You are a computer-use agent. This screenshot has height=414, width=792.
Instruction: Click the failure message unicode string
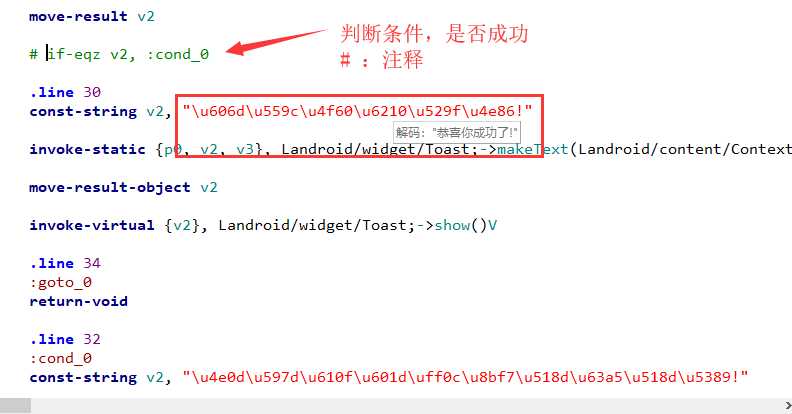(x=465, y=377)
